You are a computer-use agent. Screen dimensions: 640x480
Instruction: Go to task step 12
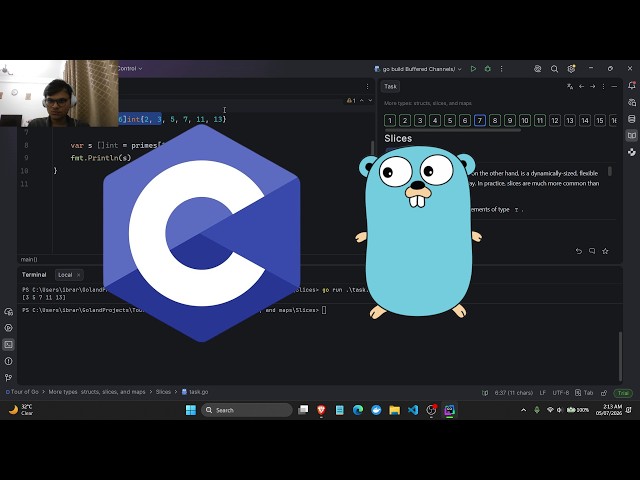[555, 120]
